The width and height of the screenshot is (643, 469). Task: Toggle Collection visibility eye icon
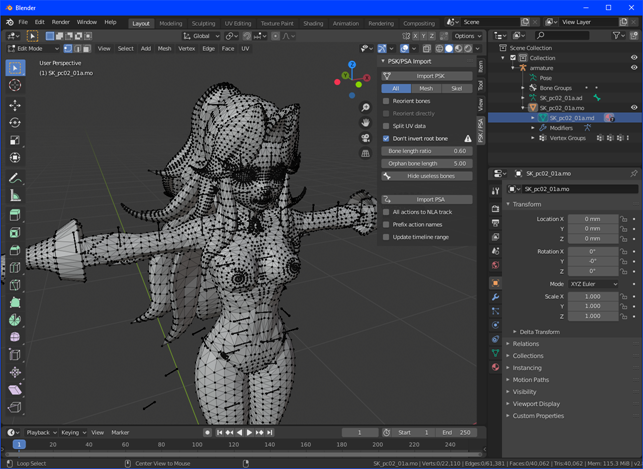coord(634,58)
